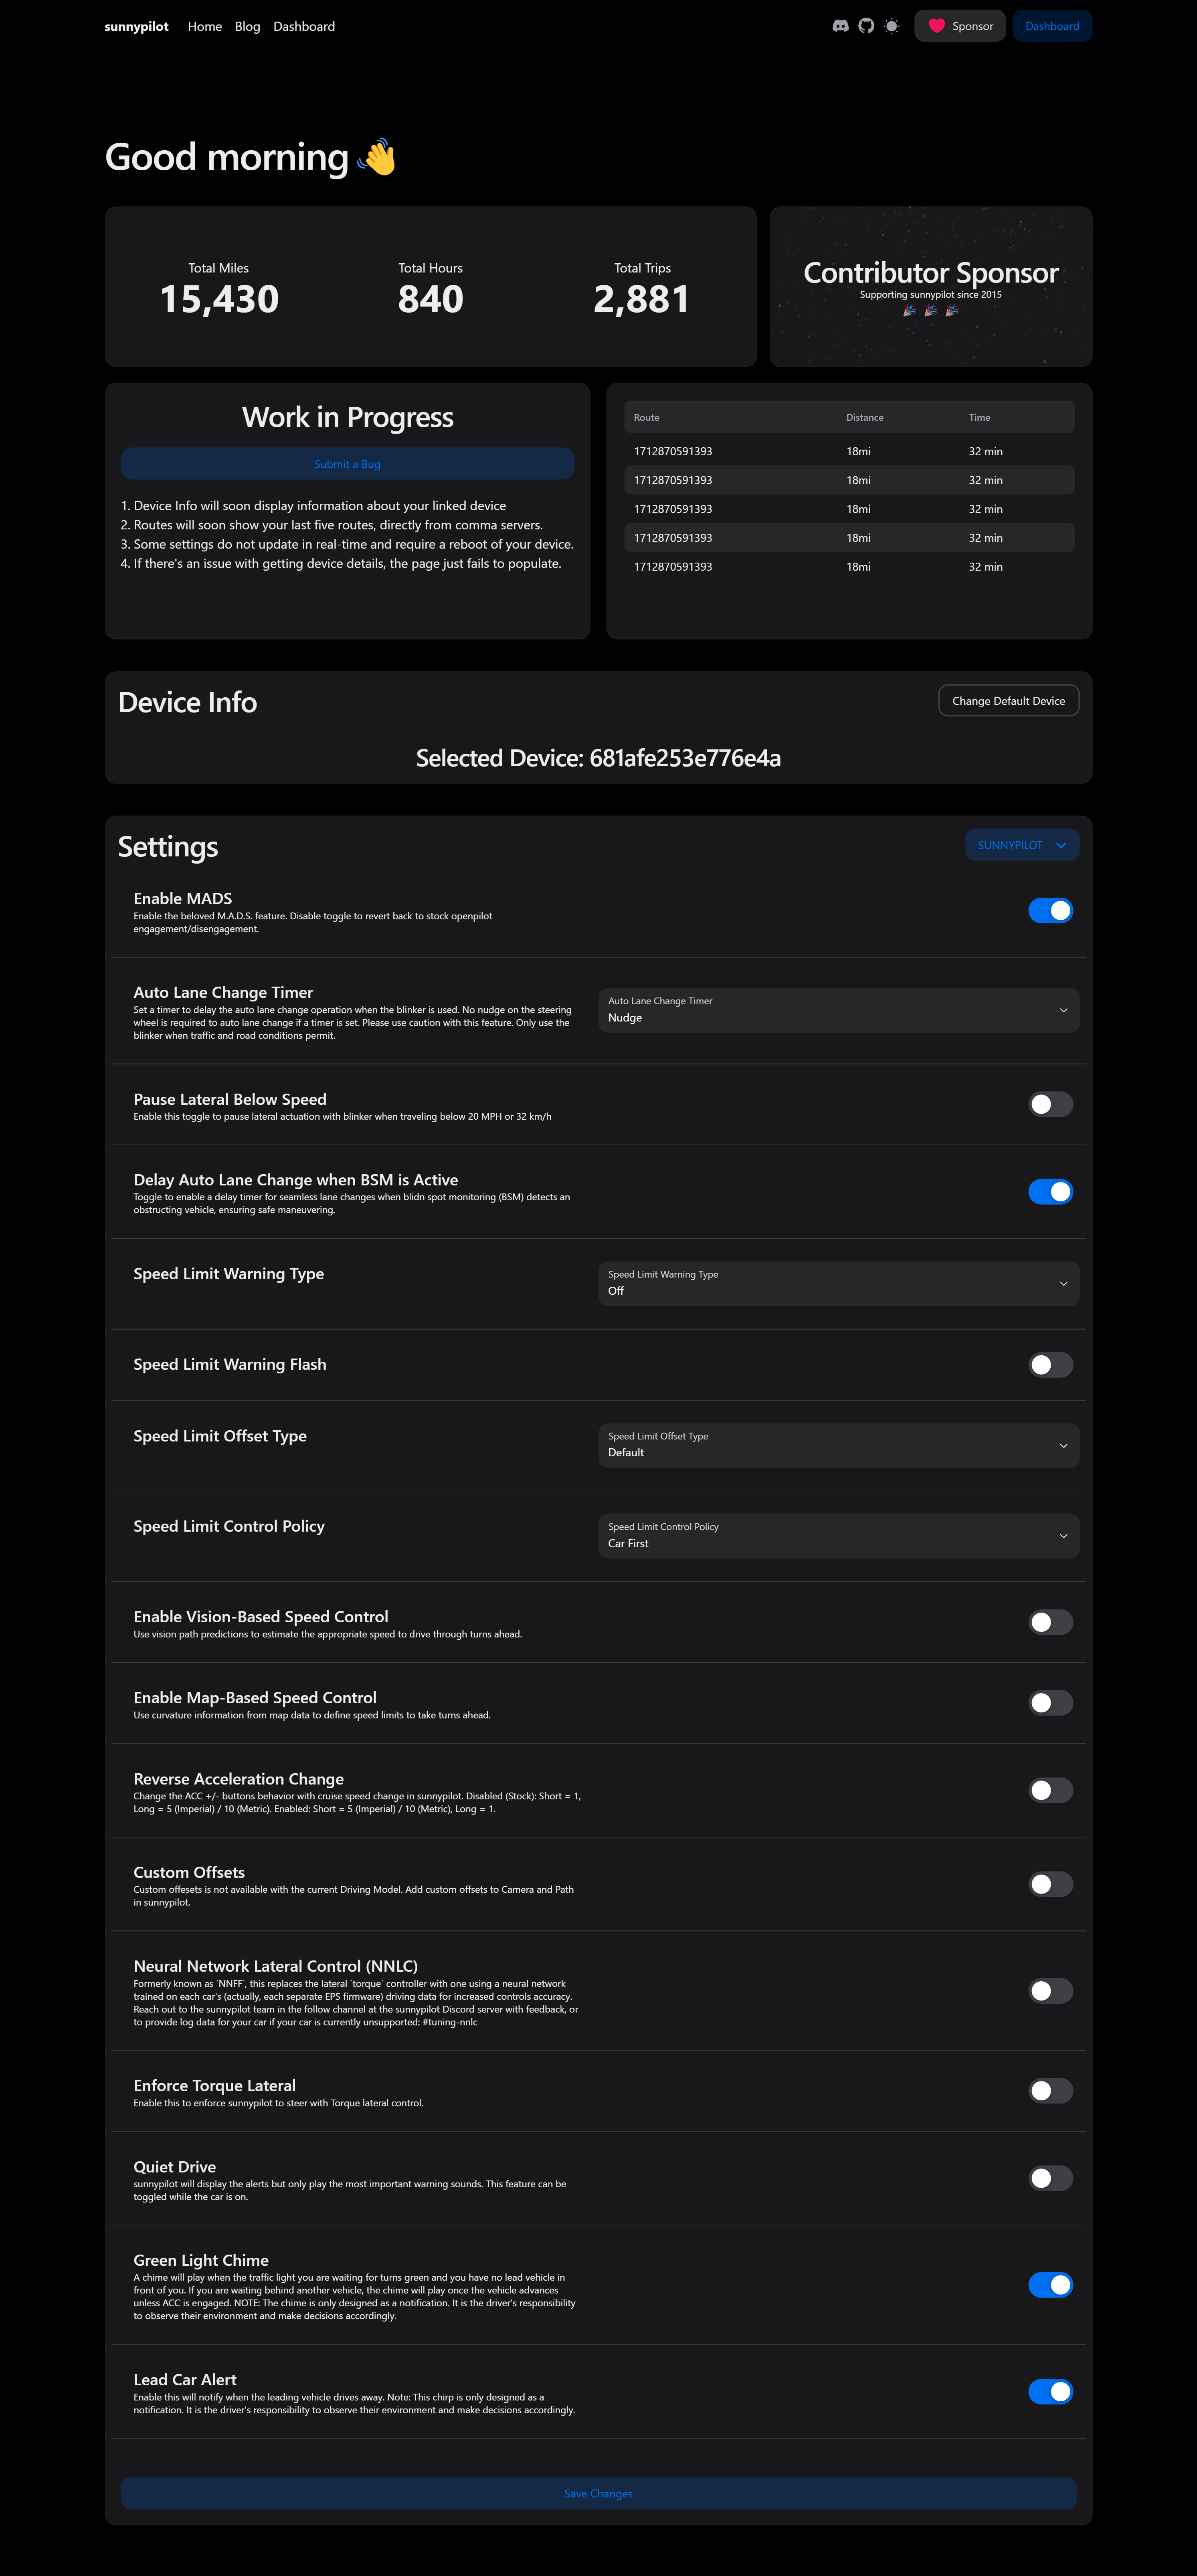Click the Contributor Sponsor card

point(930,287)
